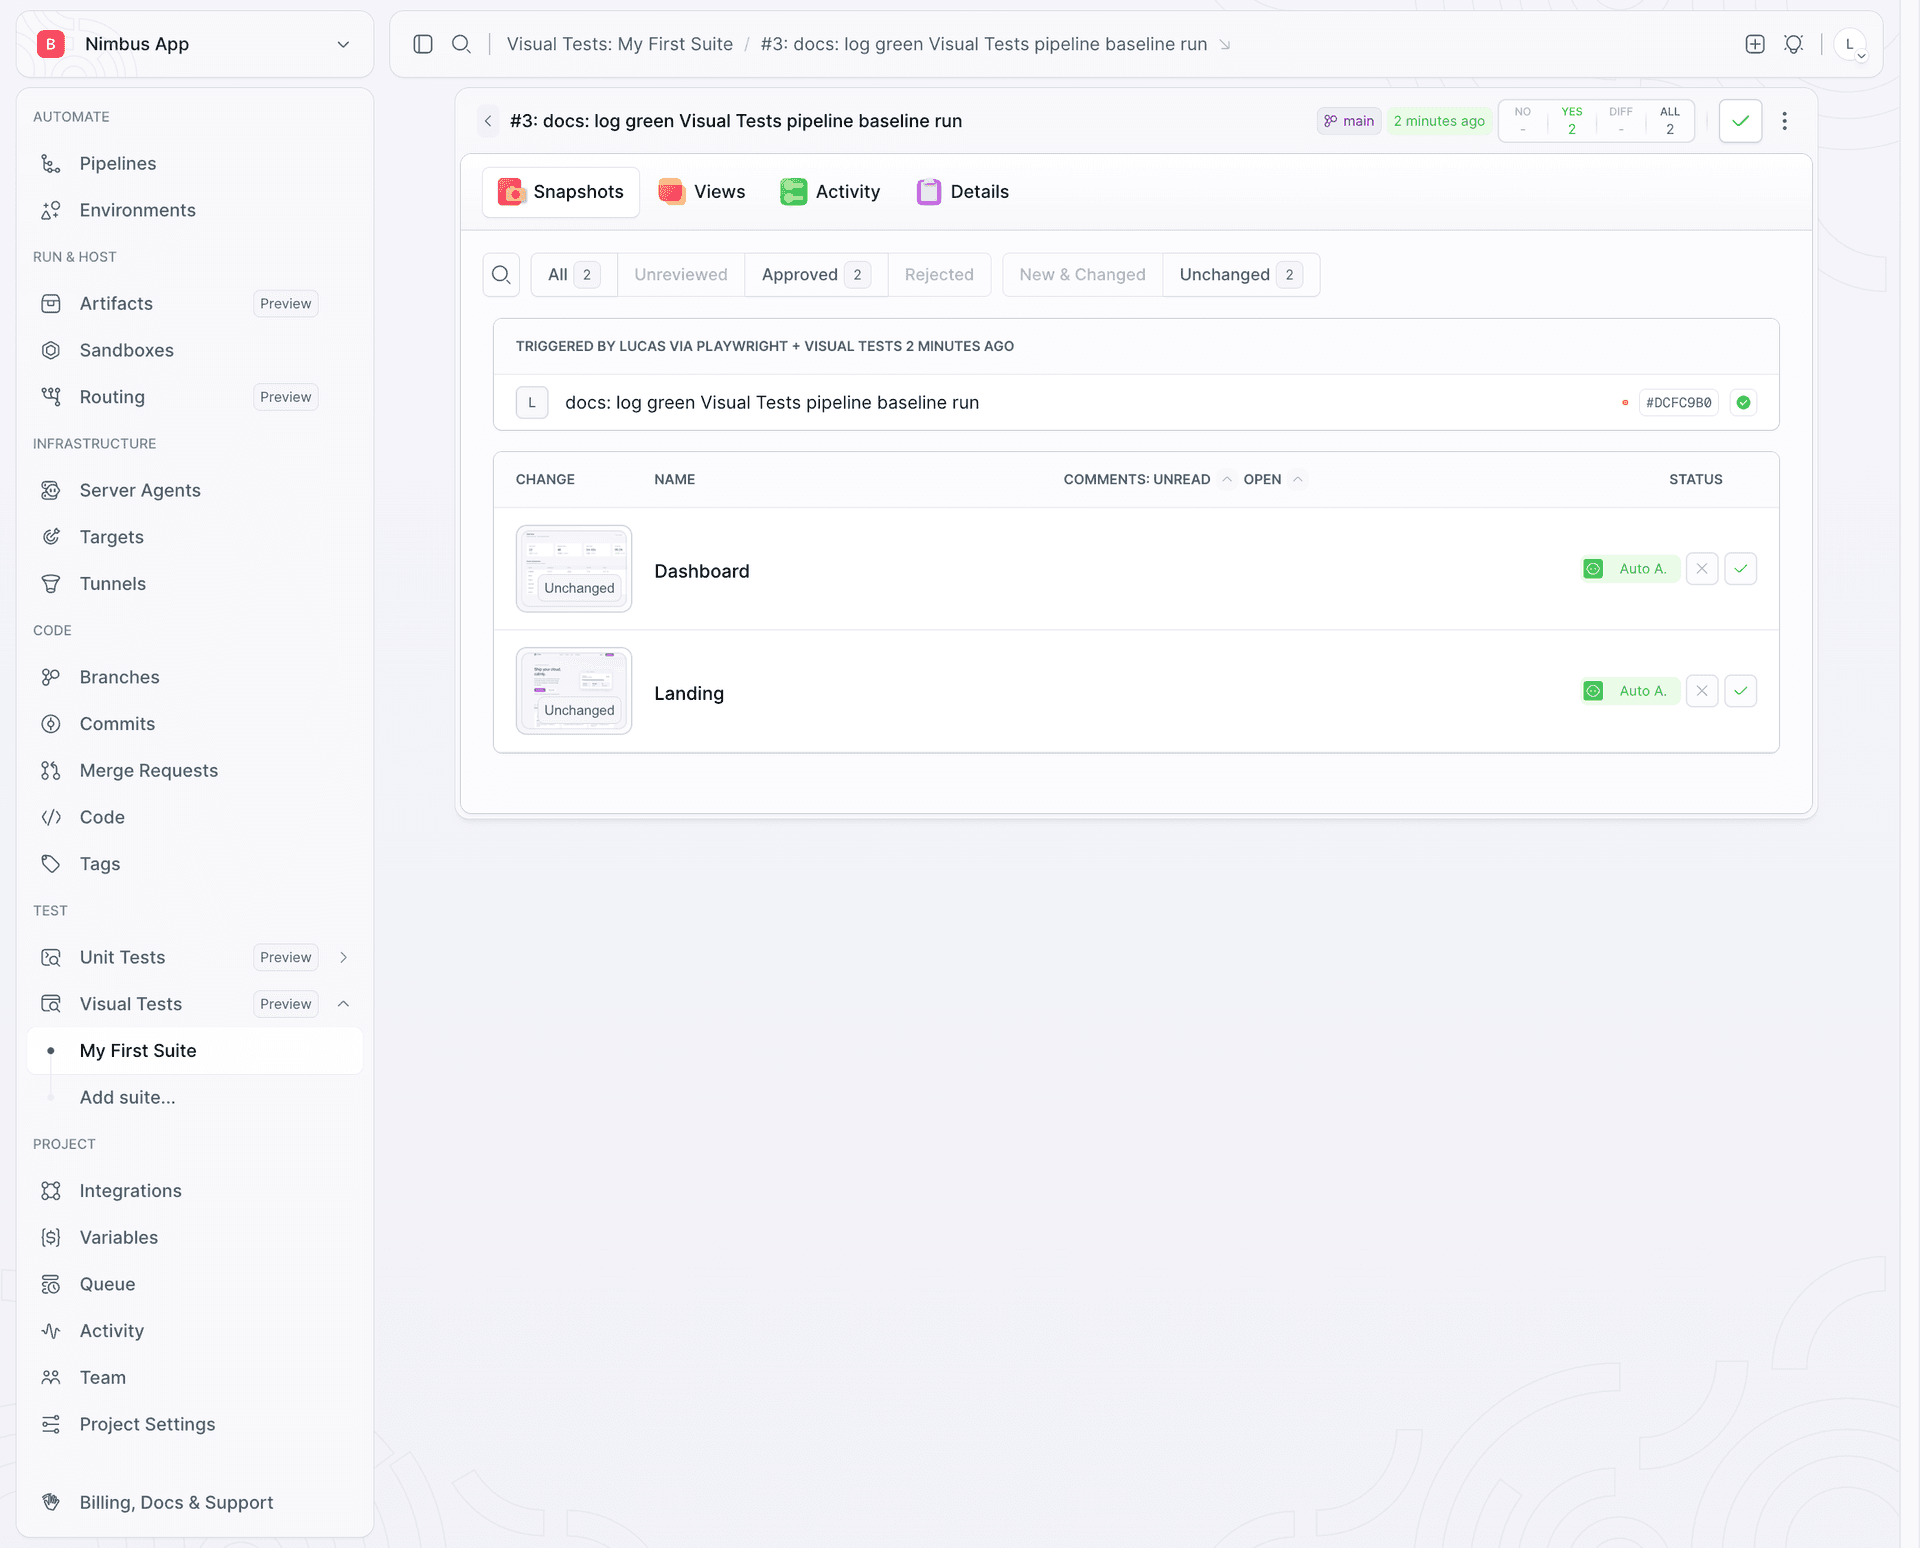The image size is (1920, 1548).
Task: Click the add new plus icon
Action: pyautogui.click(x=1755, y=44)
